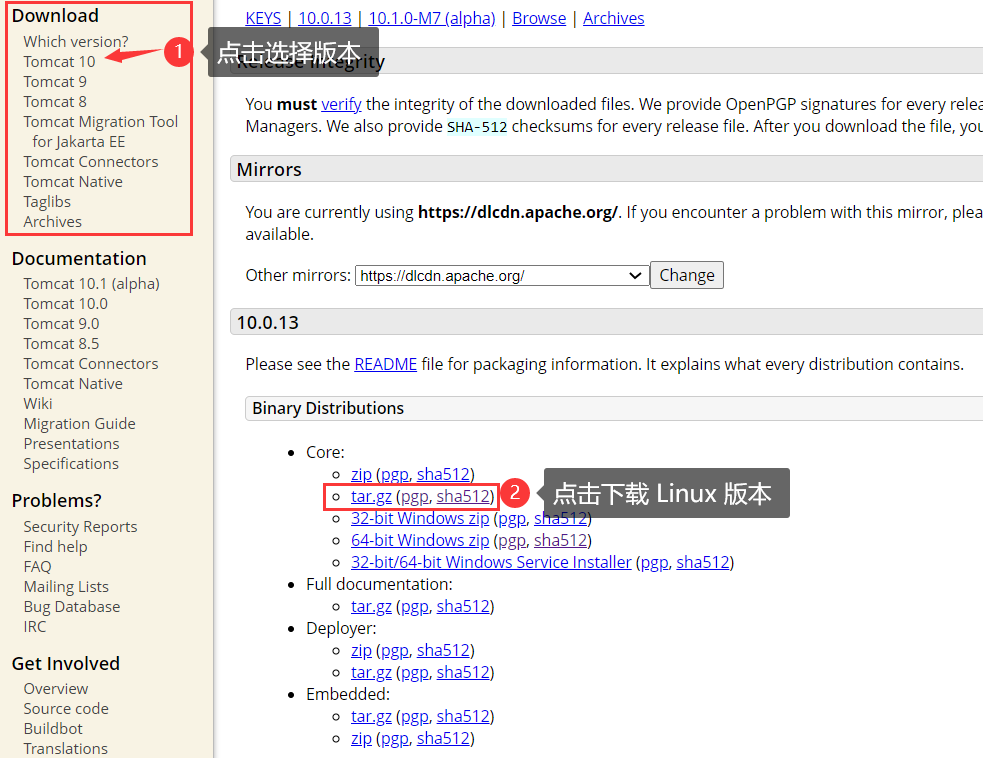Open the Translations link
Viewport: 983px width, 758px height.
click(x=65, y=749)
